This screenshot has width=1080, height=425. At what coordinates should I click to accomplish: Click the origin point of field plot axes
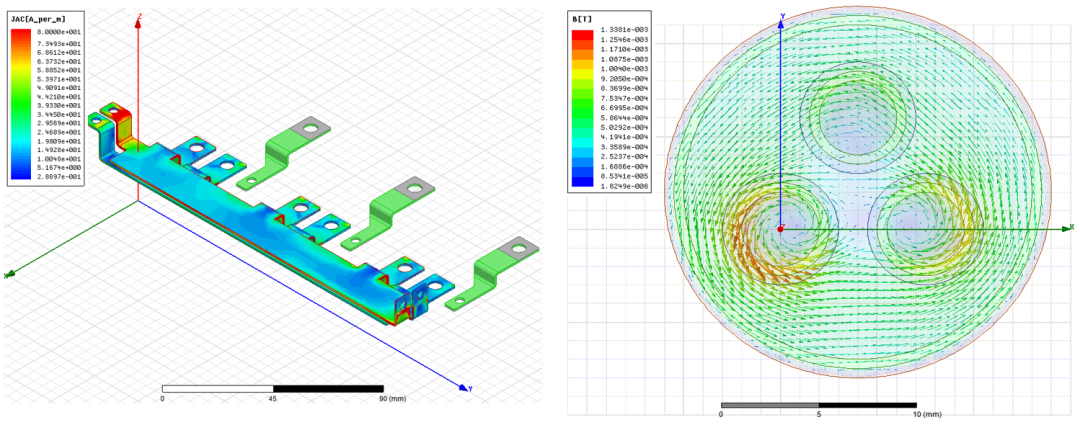[780, 229]
